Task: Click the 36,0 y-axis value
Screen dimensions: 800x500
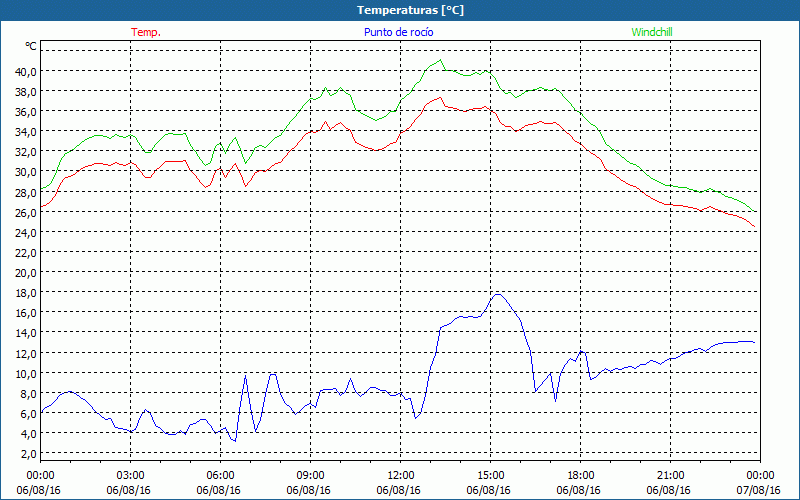Action: click(x=26, y=112)
